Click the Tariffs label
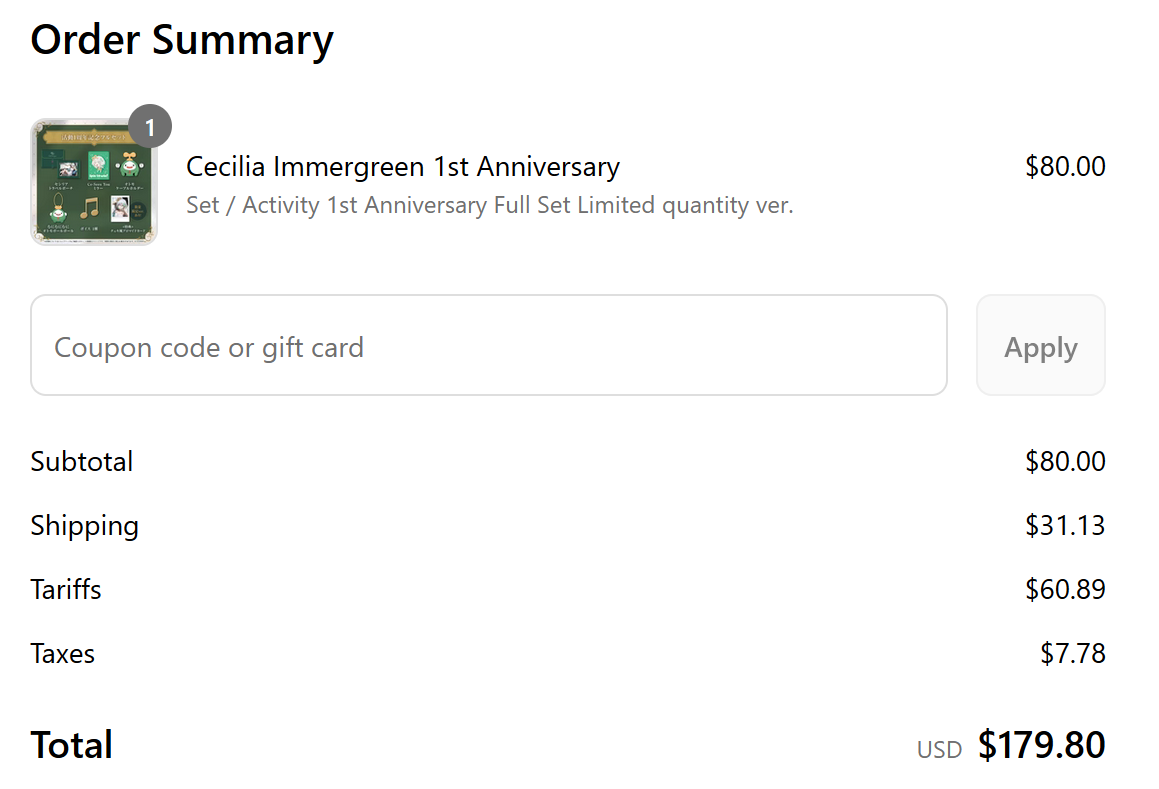 (66, 589)
